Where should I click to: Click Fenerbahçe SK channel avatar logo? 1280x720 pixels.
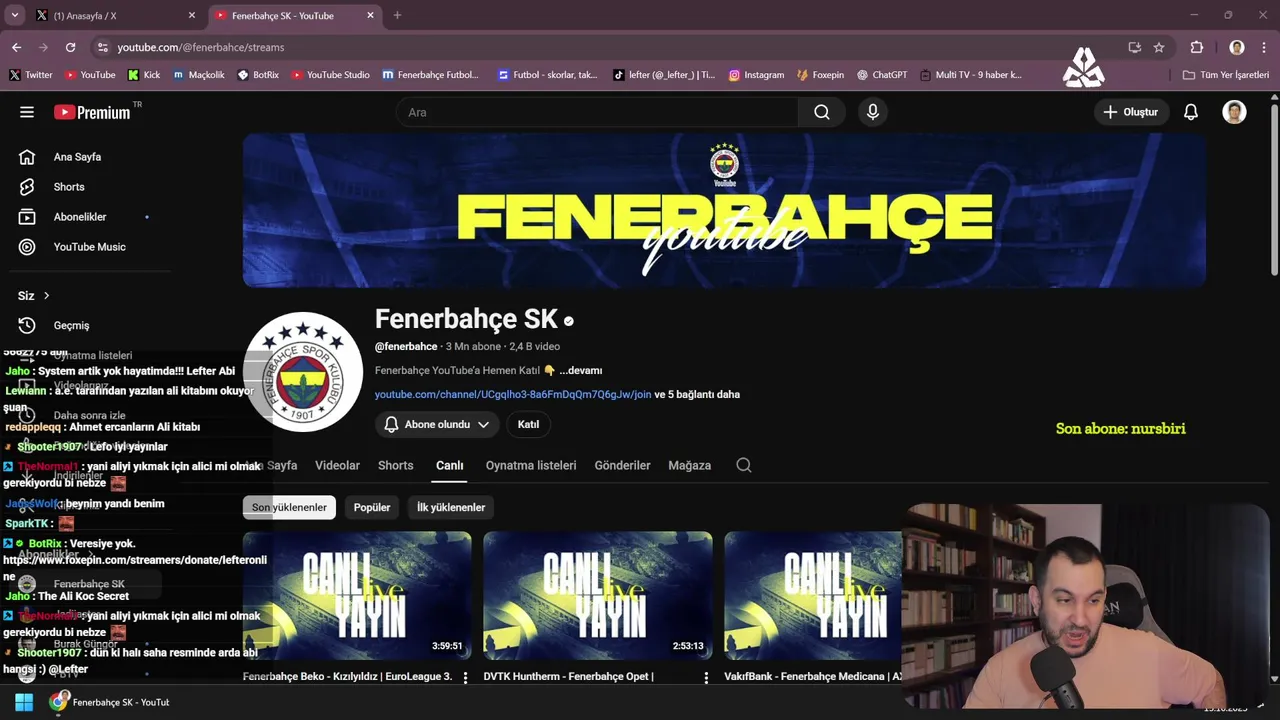click(x=303, y=372)
